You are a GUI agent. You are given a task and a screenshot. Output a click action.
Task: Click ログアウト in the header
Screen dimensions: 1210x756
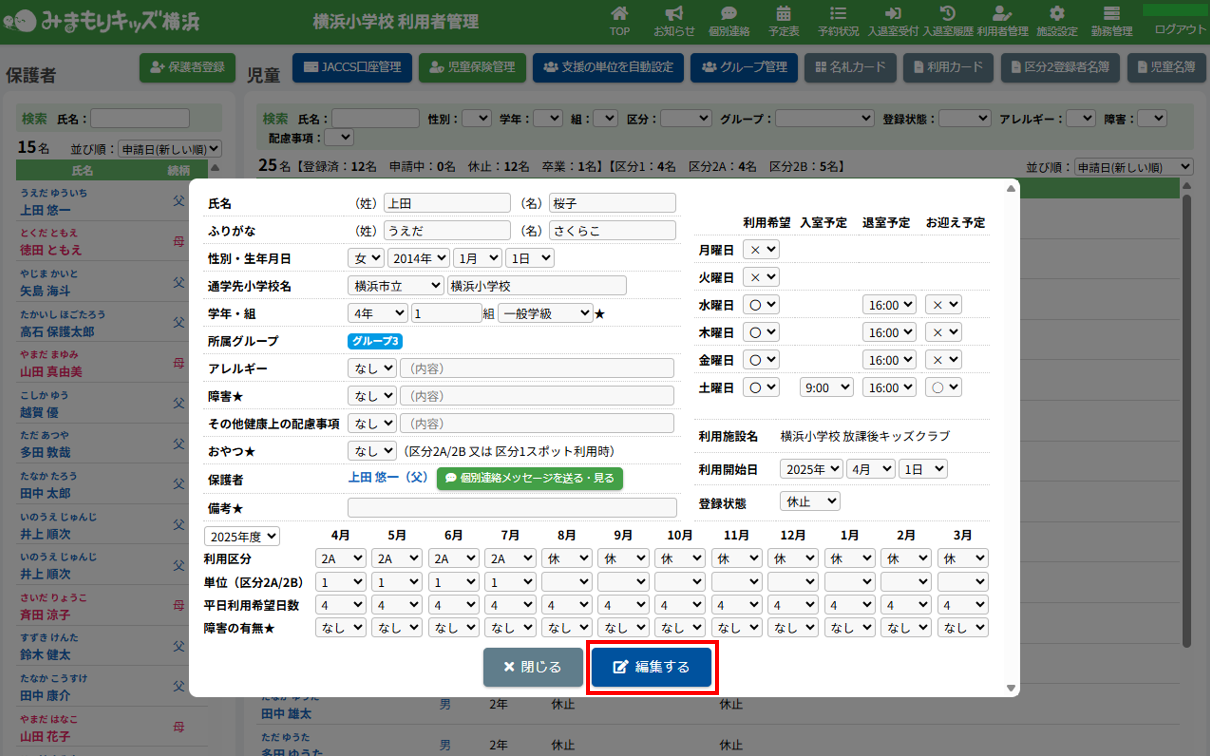(x=1179, y=29)
